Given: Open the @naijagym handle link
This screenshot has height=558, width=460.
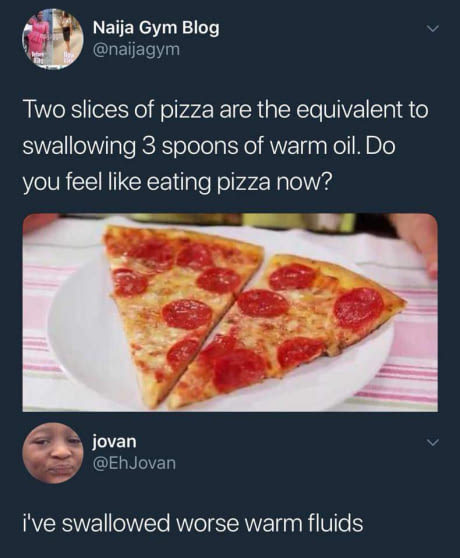Looking at the screenshot, I should point(136,49).
